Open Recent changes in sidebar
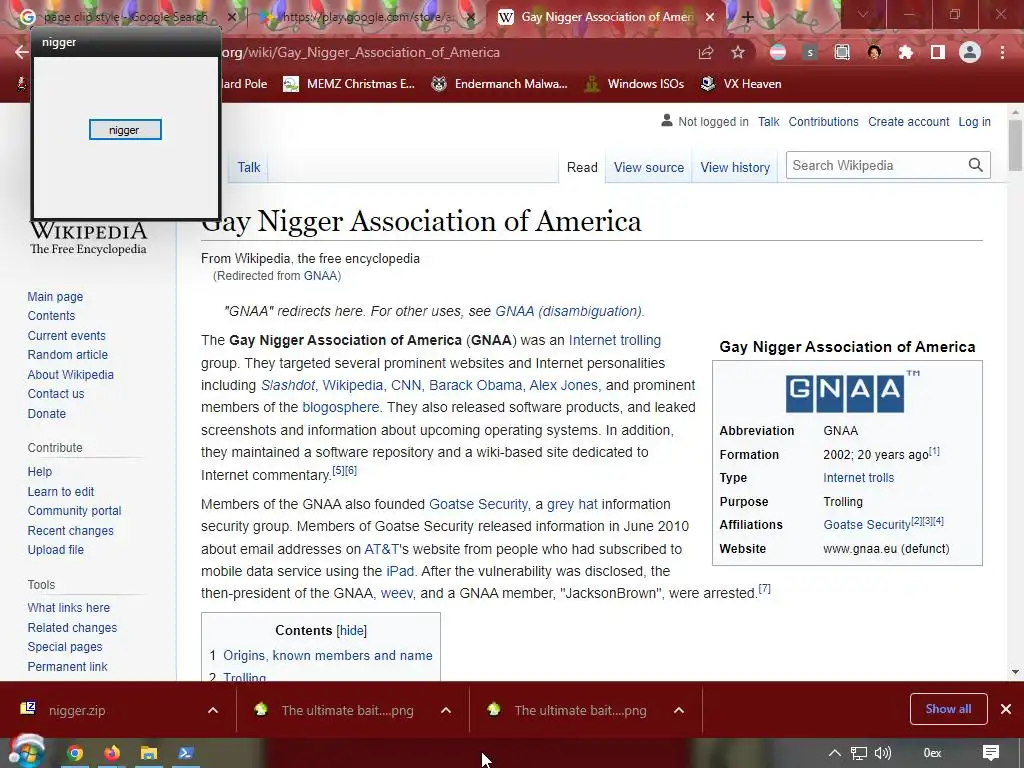Viewport: 1024px width, 768px height. coord(71,531)
